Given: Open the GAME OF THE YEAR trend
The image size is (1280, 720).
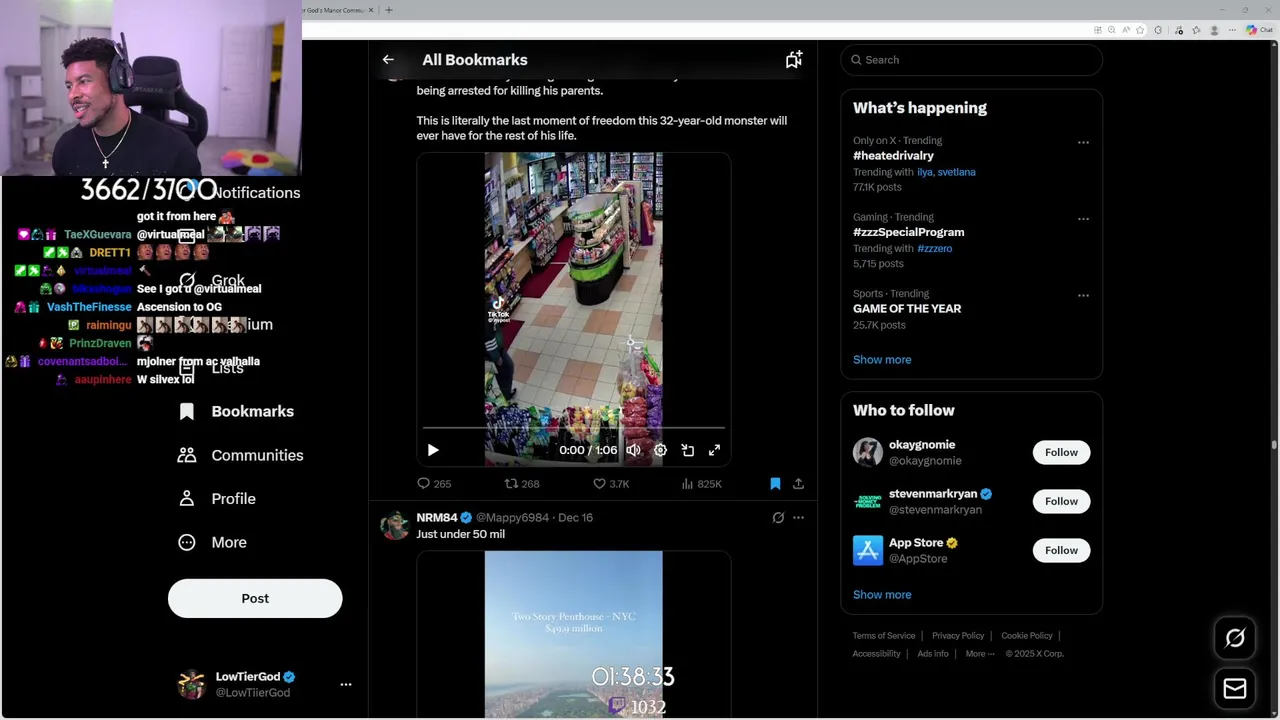Looking at the screenshot, I should (907, 308).
